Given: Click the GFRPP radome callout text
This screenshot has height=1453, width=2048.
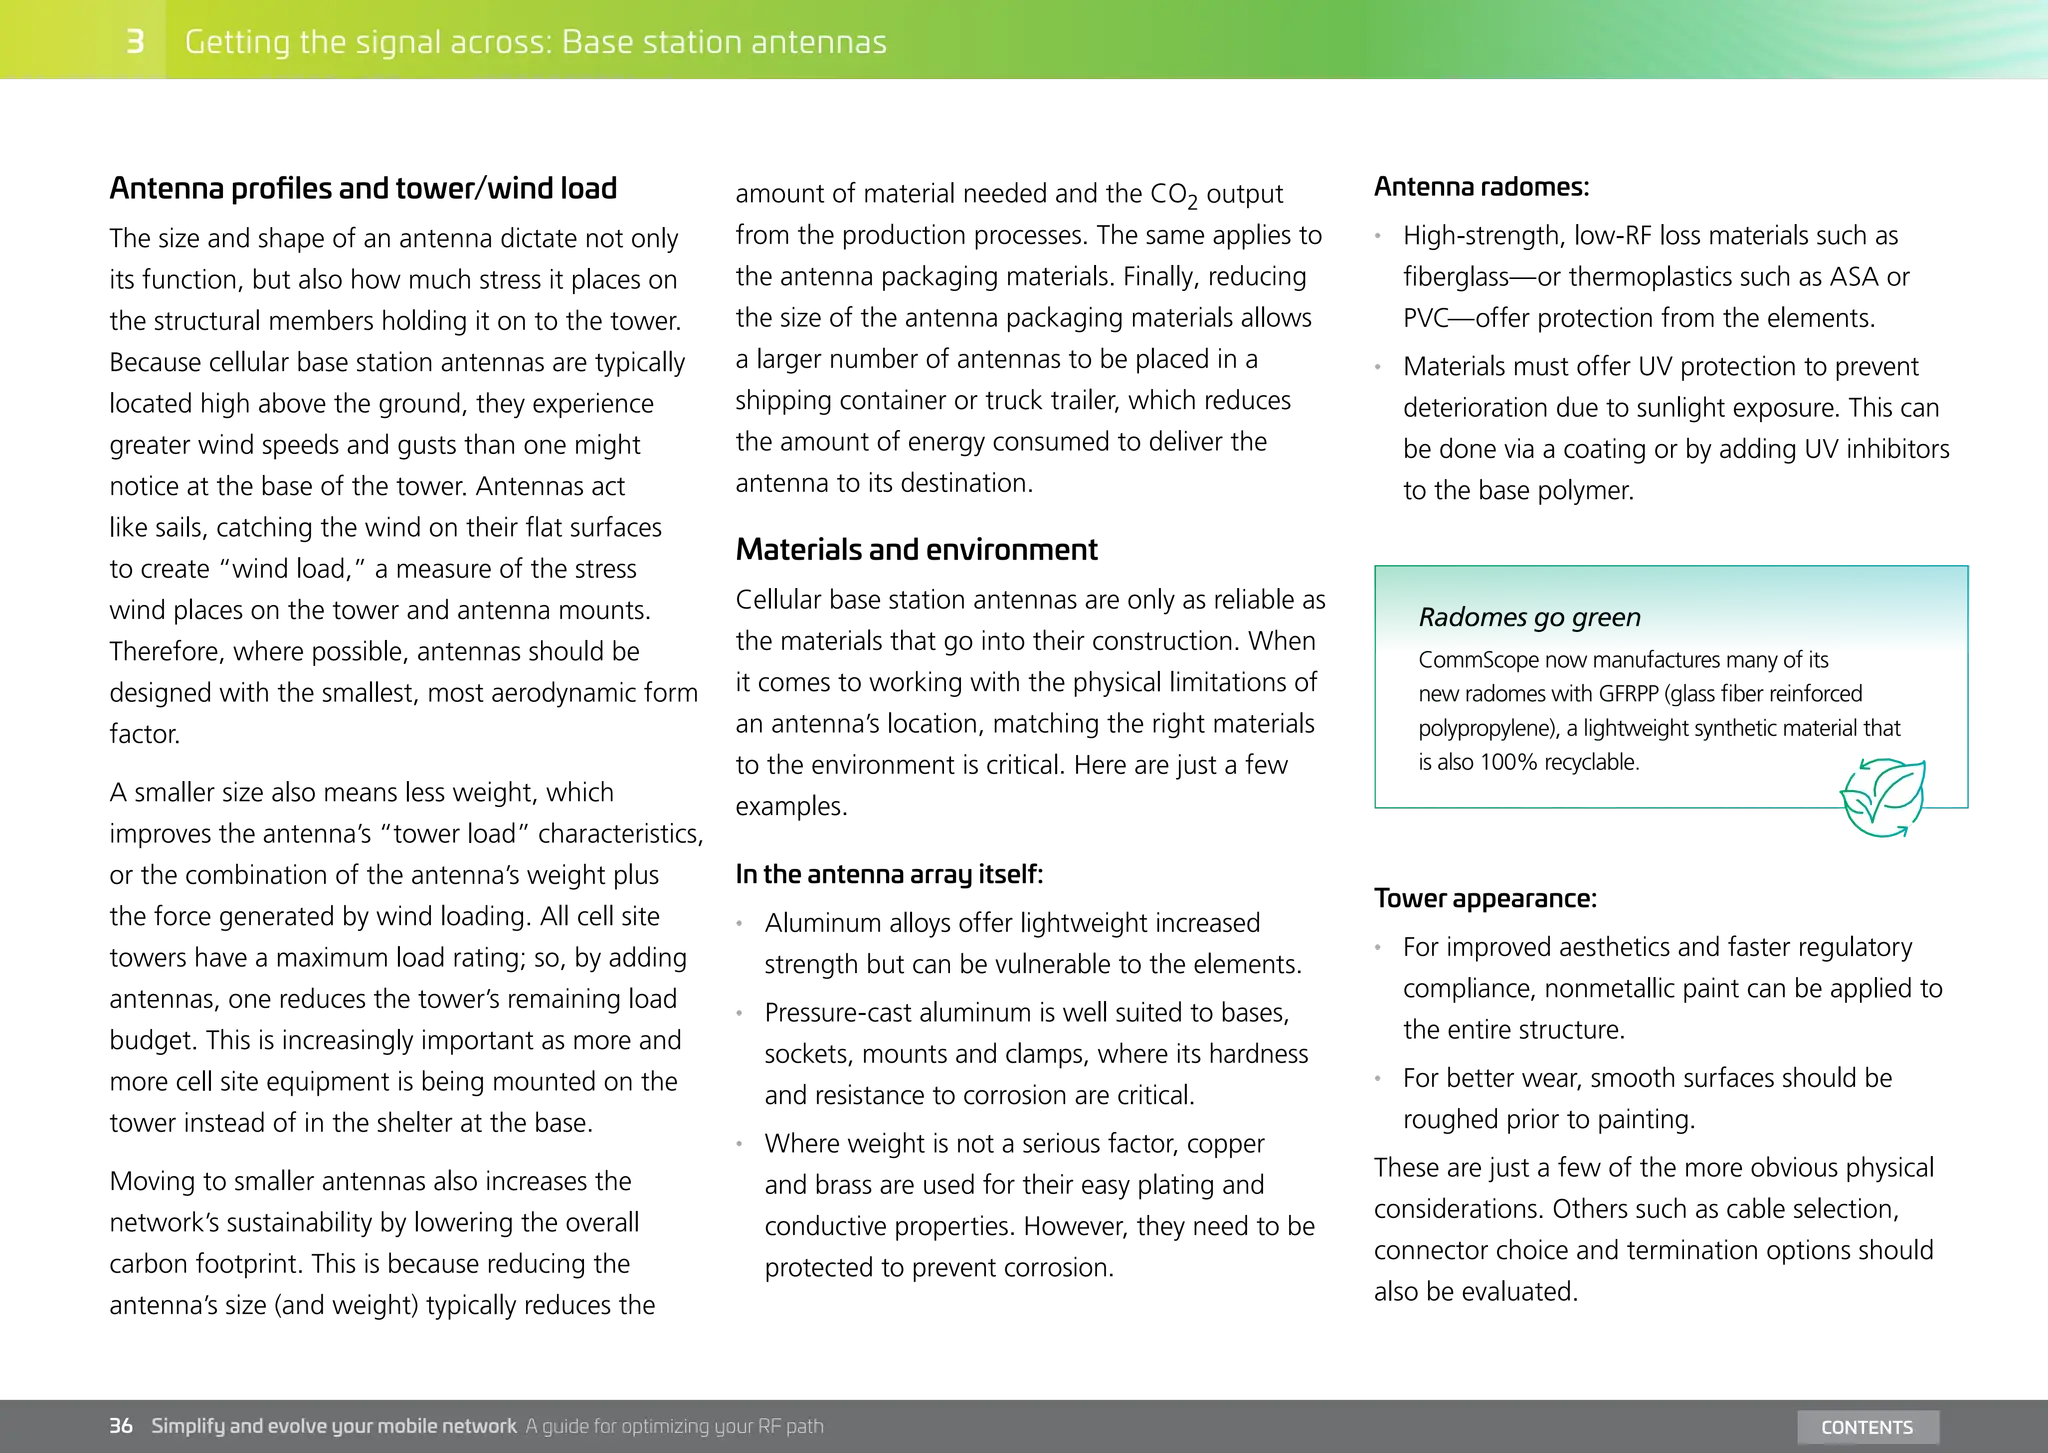Looking at the screenshot, I should tap(1659, 711).
